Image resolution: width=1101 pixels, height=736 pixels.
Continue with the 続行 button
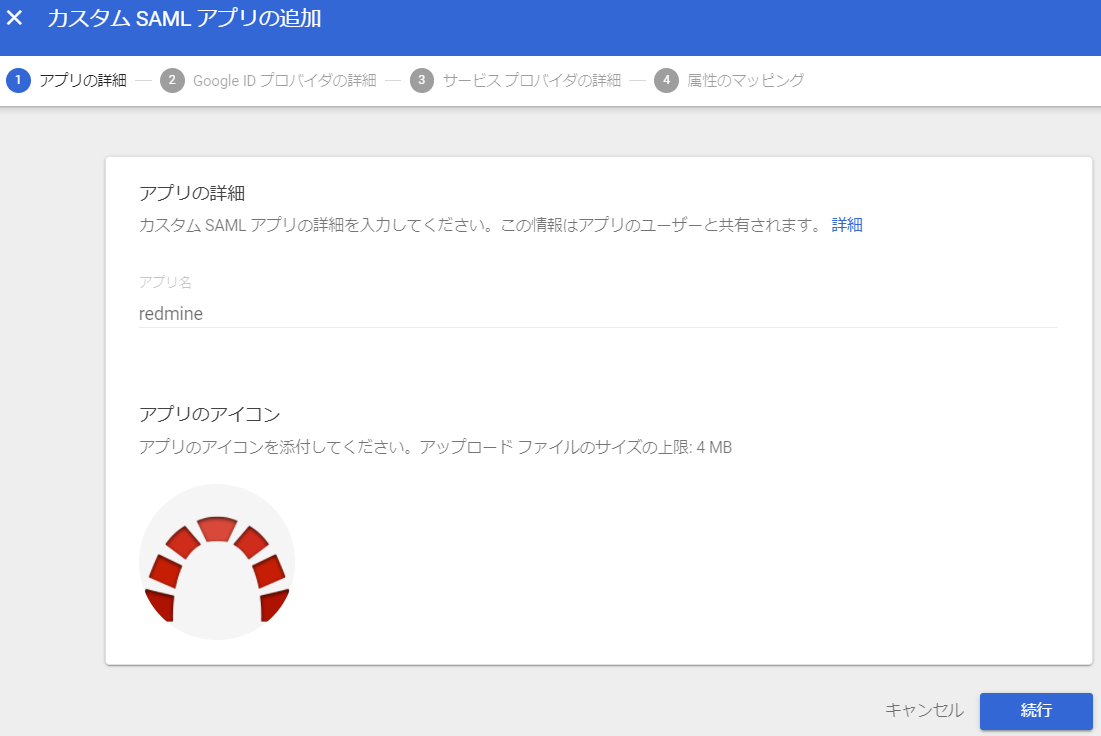point(1036,711)
